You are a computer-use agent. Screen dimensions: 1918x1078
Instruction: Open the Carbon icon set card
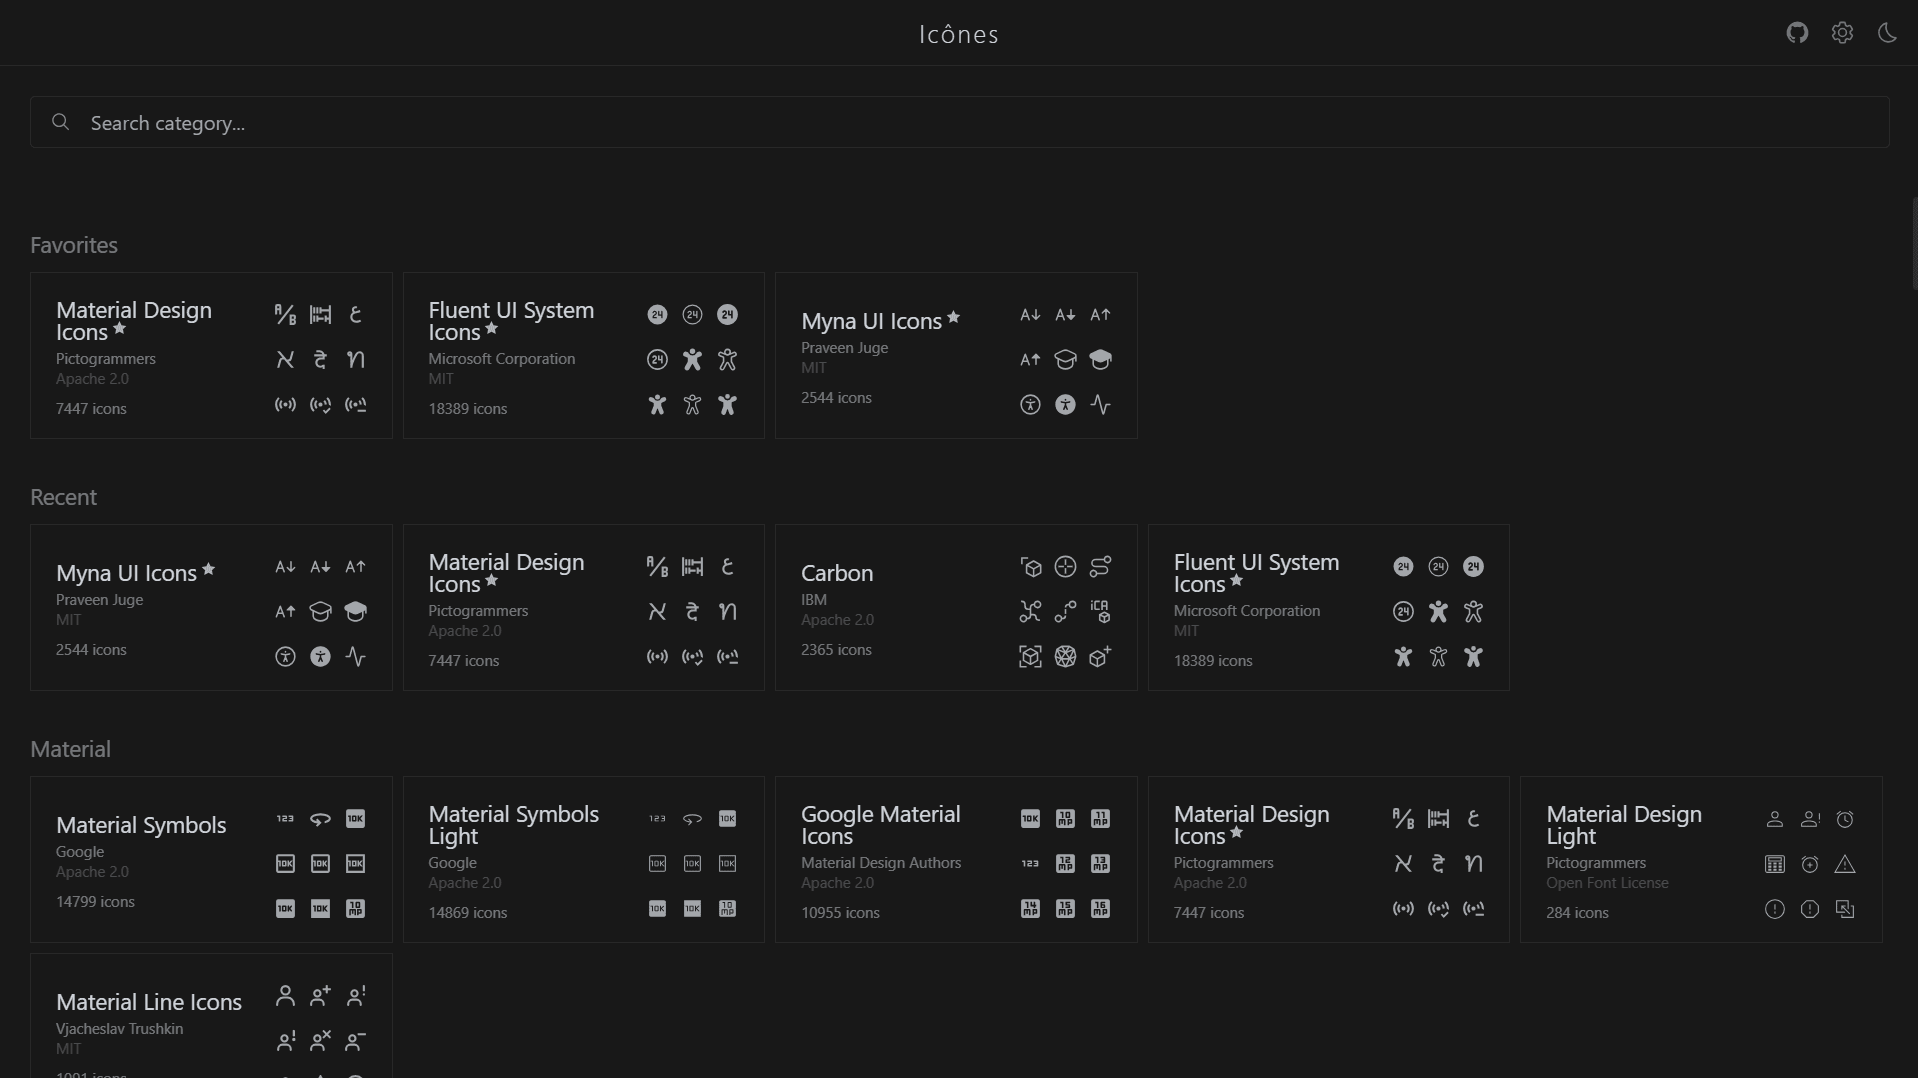click(956, 607)
